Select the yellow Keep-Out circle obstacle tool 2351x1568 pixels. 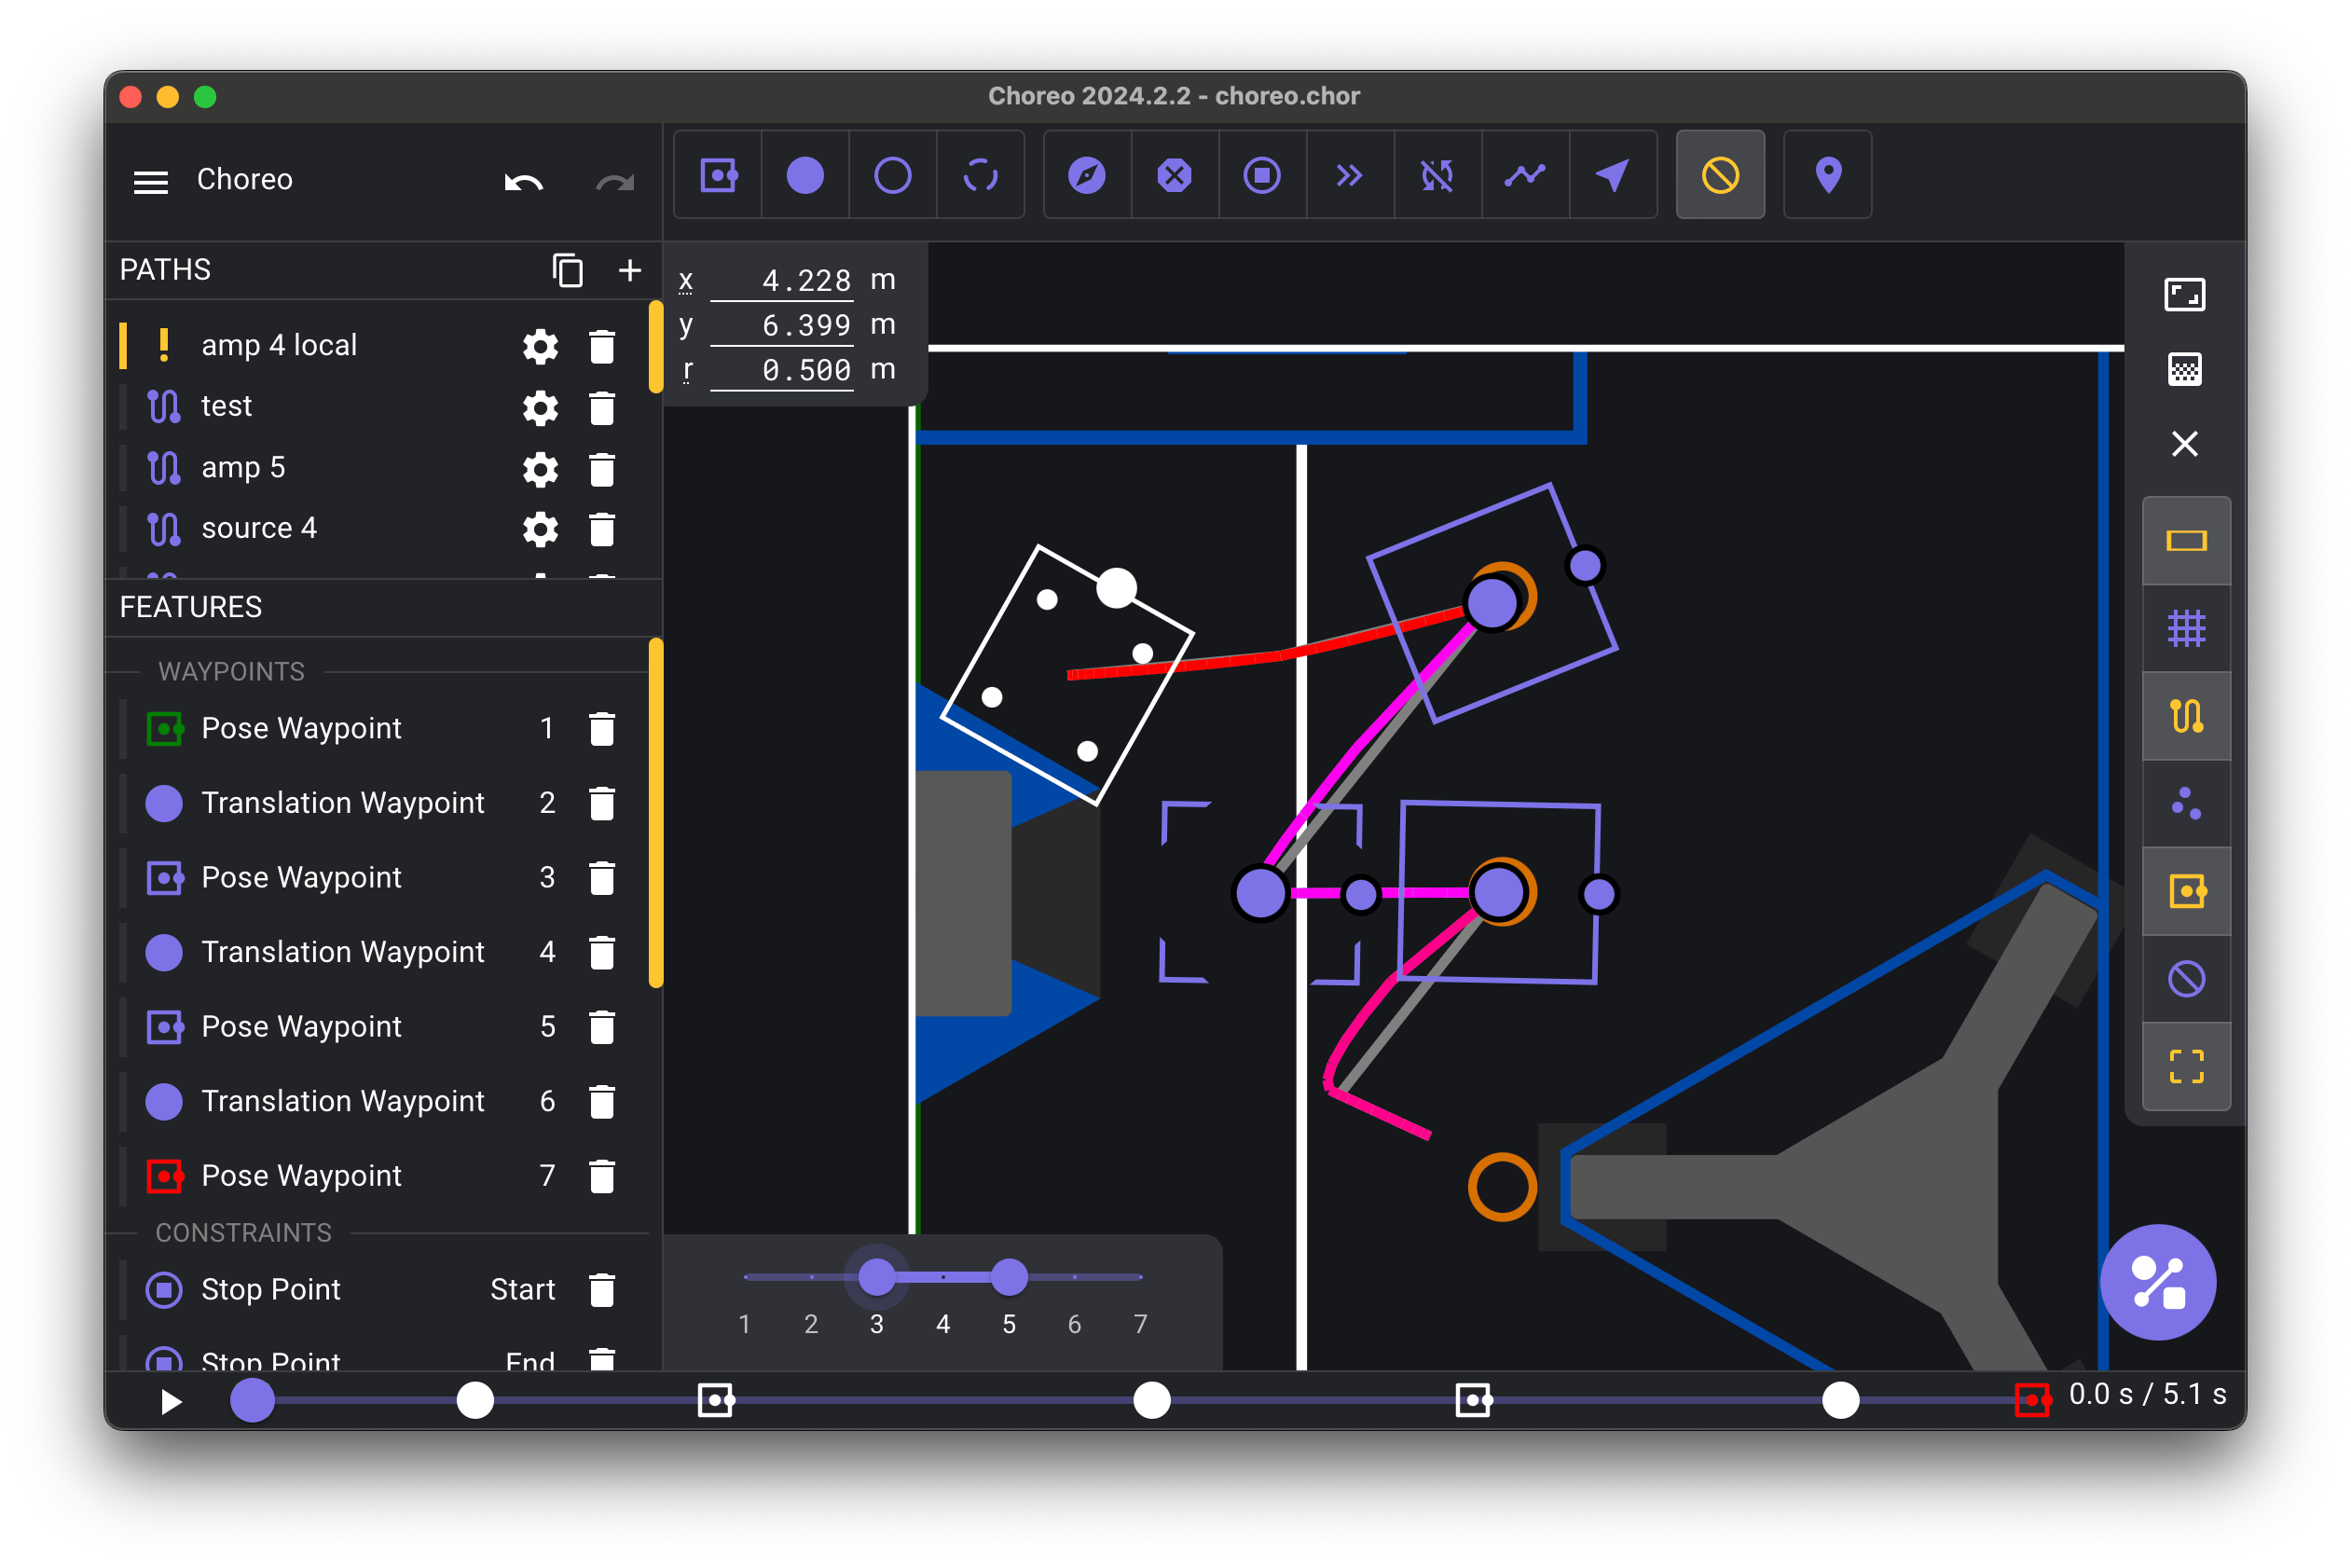tap(1720, 176)
